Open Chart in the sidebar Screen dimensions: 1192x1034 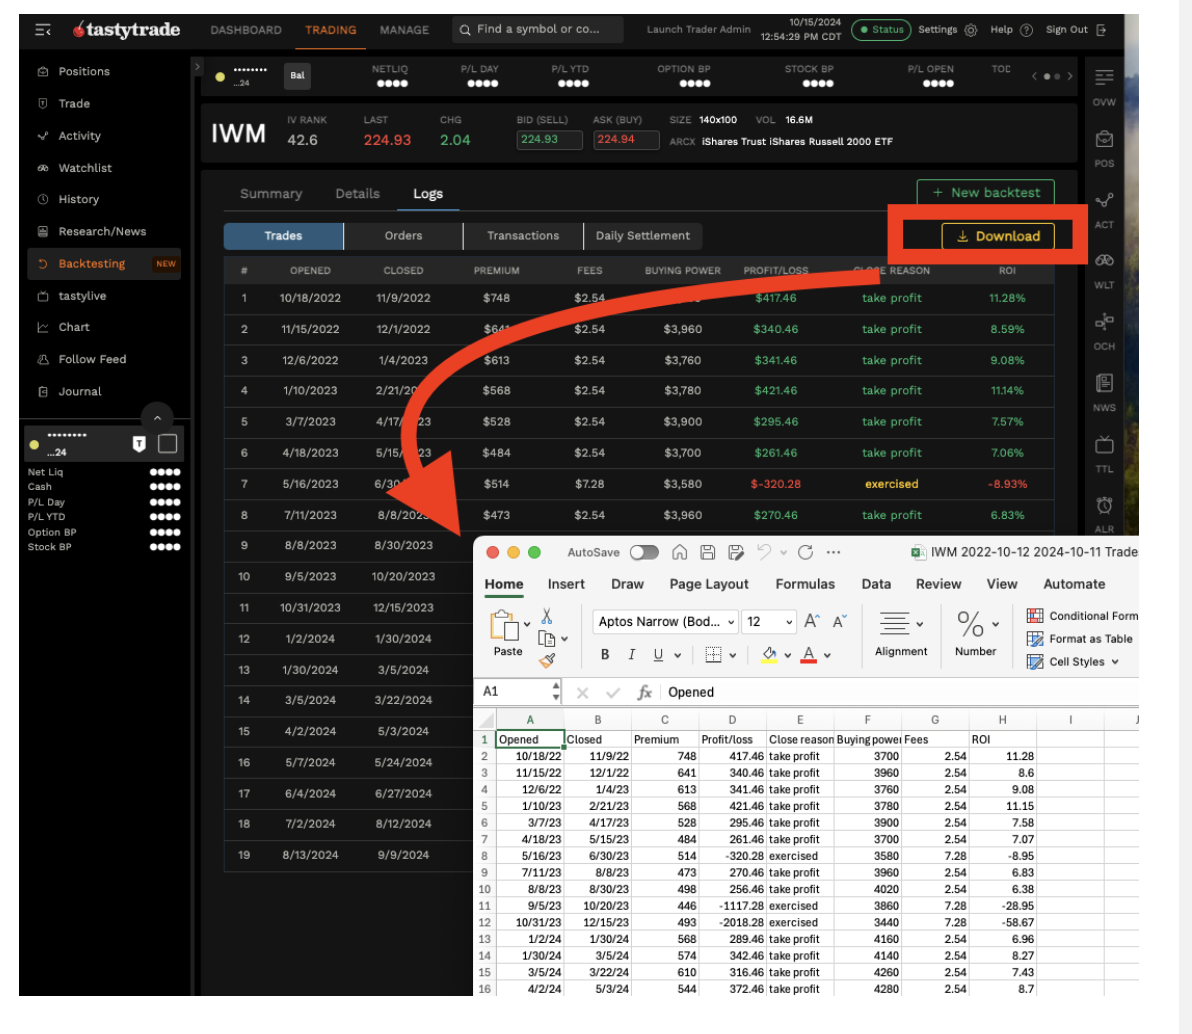74,327
